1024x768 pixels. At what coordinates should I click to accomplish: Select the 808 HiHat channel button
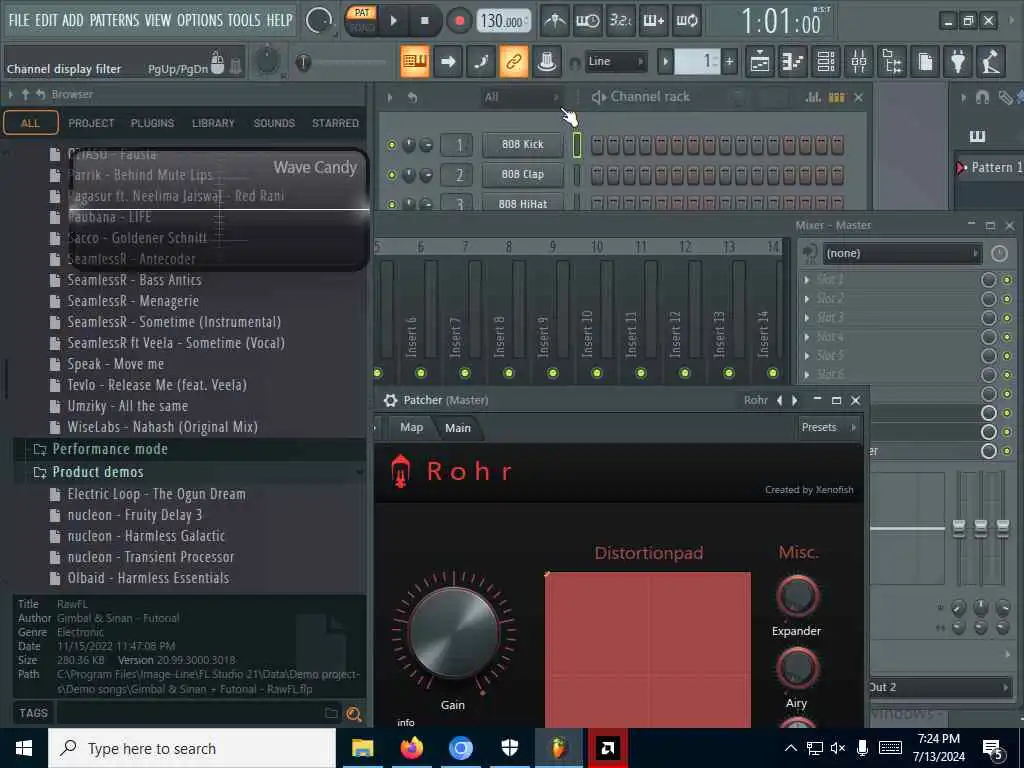[522, 203]
